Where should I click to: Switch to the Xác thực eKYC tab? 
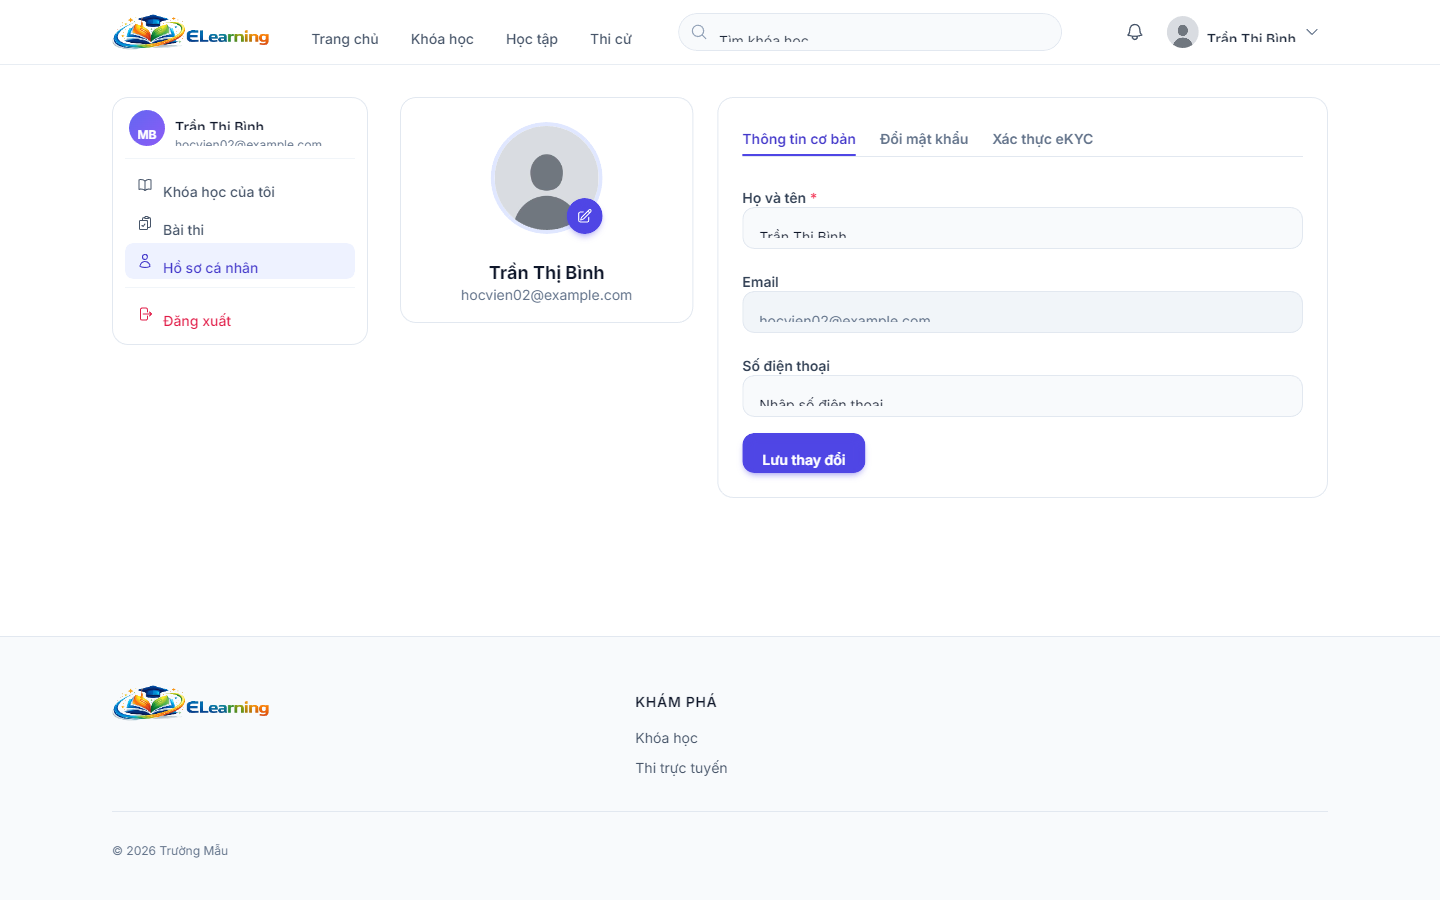coord(1043,139)
